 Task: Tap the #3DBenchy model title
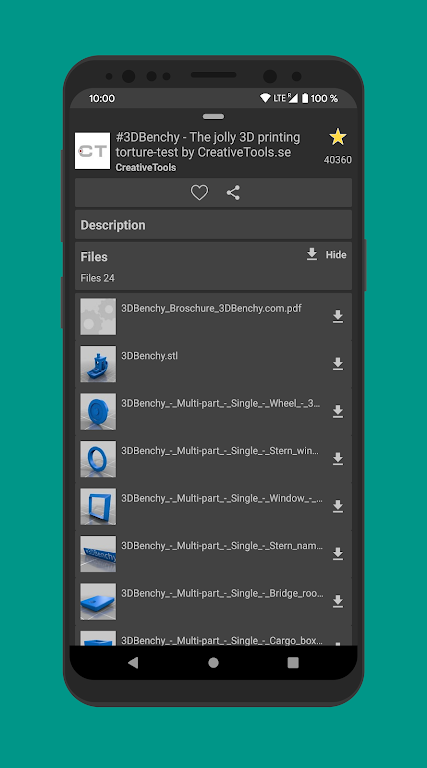point(209,144)
